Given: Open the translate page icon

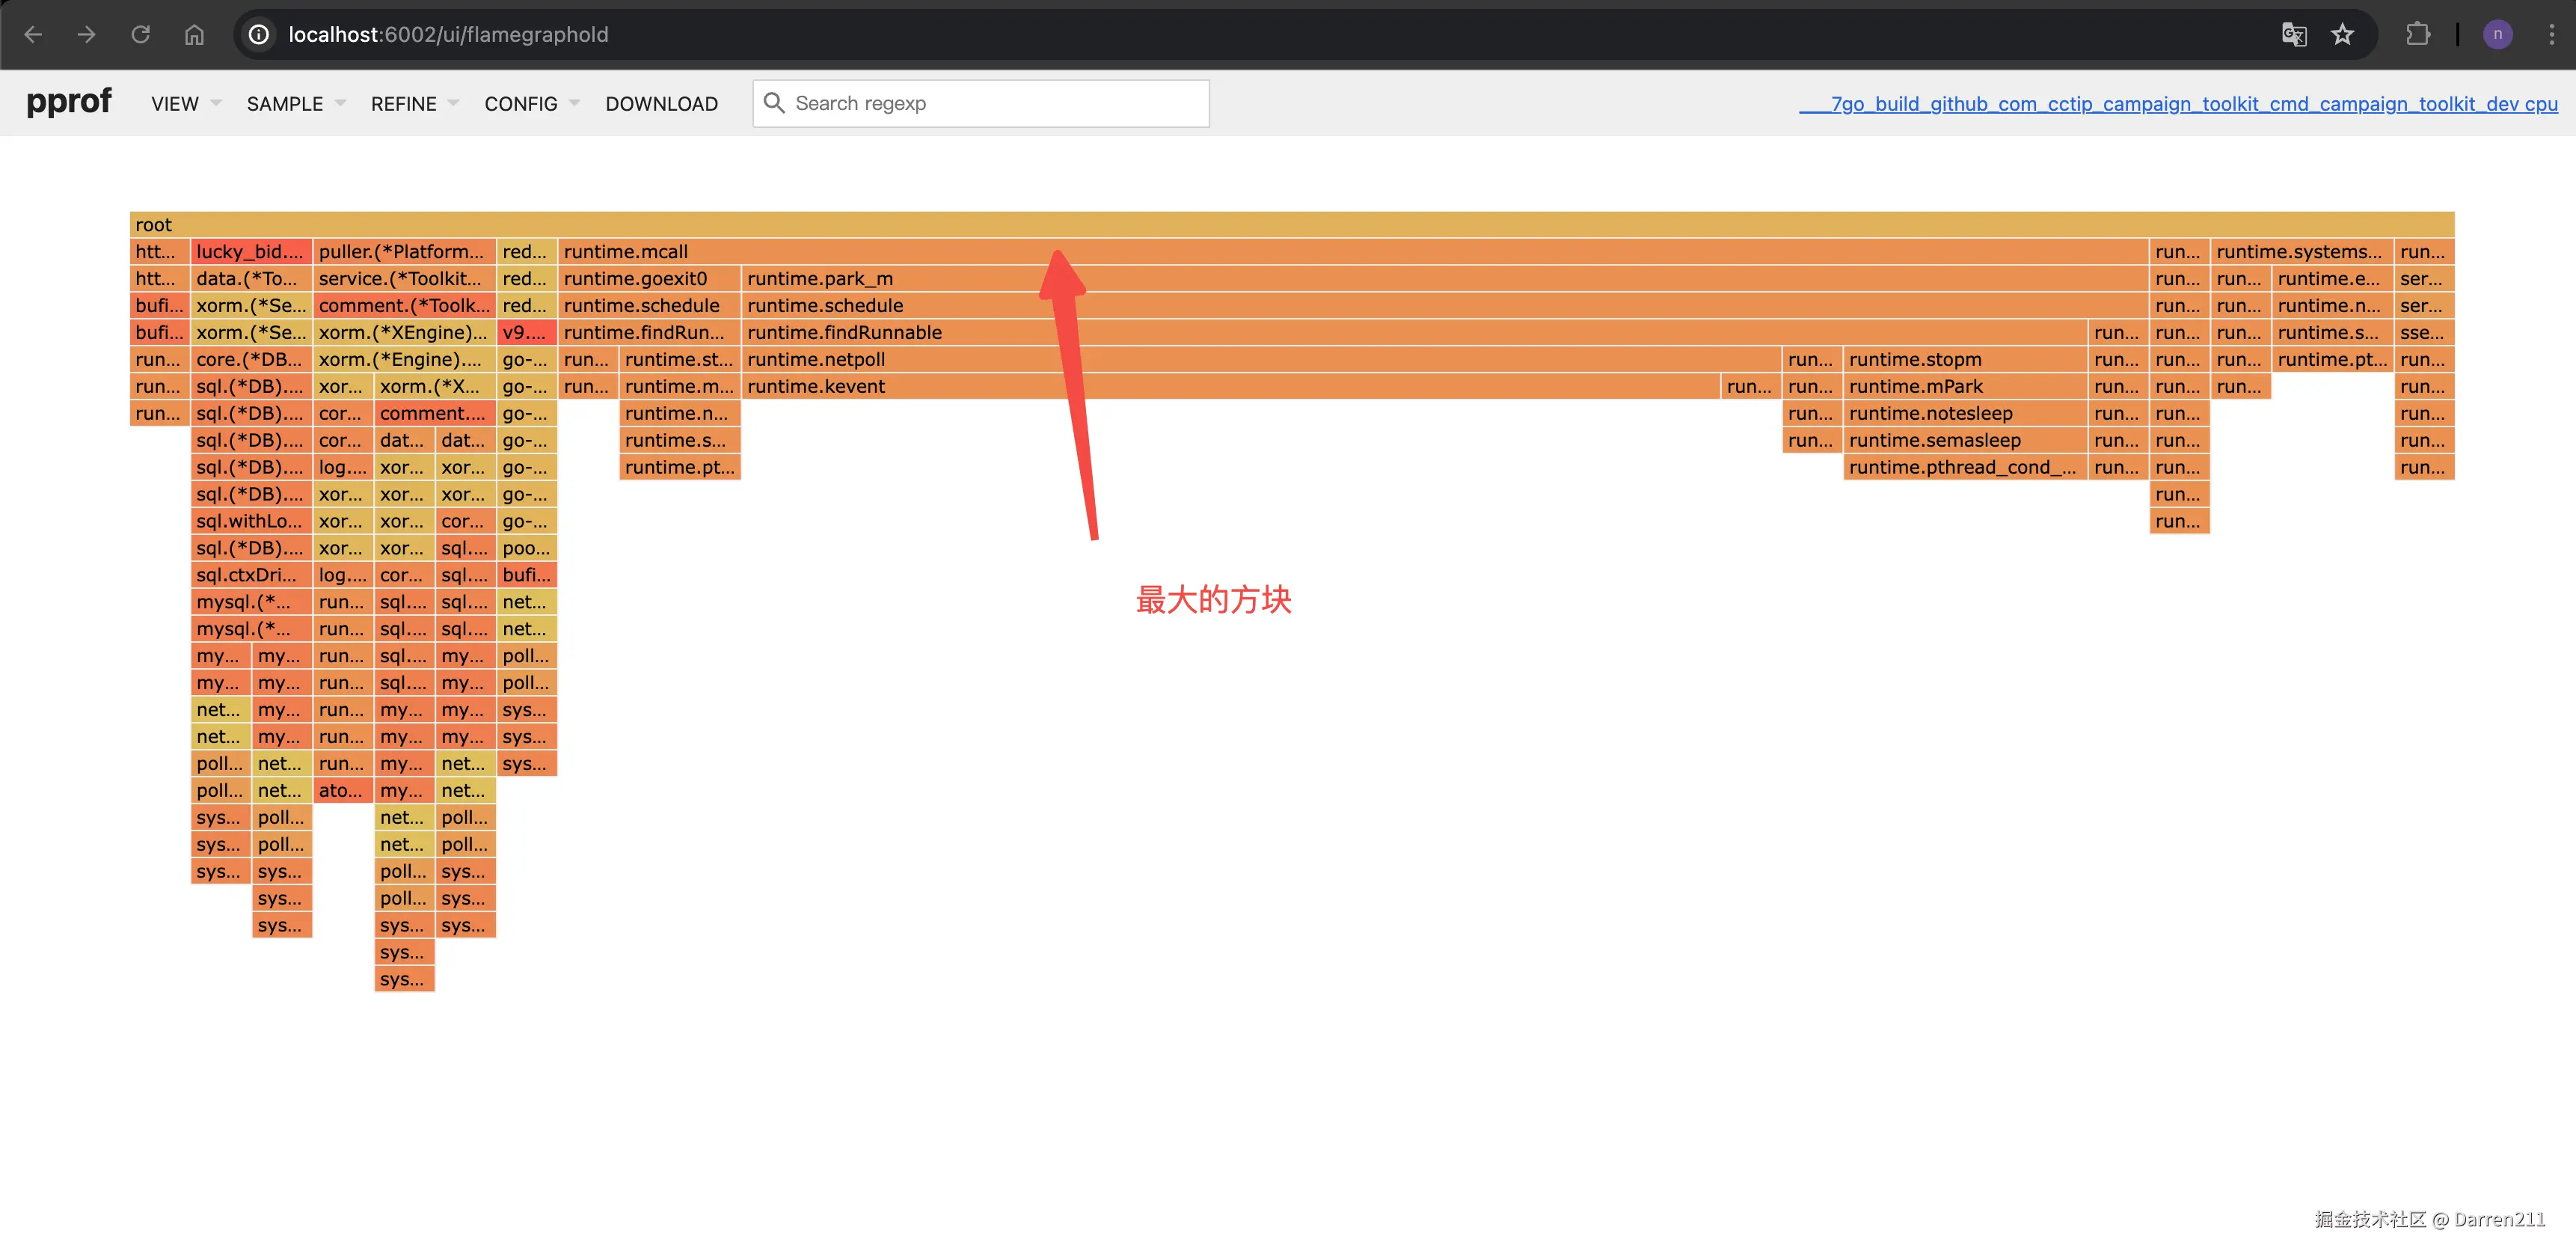Looking at the screenshot, I should [x=2293, y=34].
